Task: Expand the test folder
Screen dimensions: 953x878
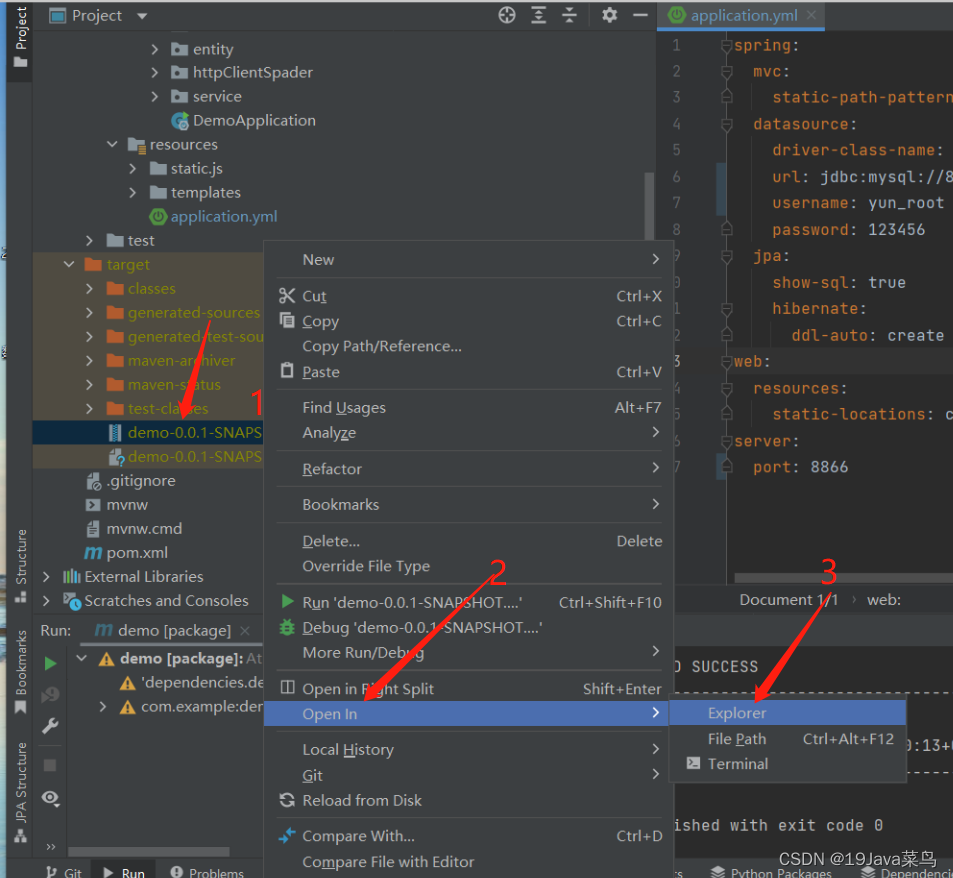Action: point(89,241)
